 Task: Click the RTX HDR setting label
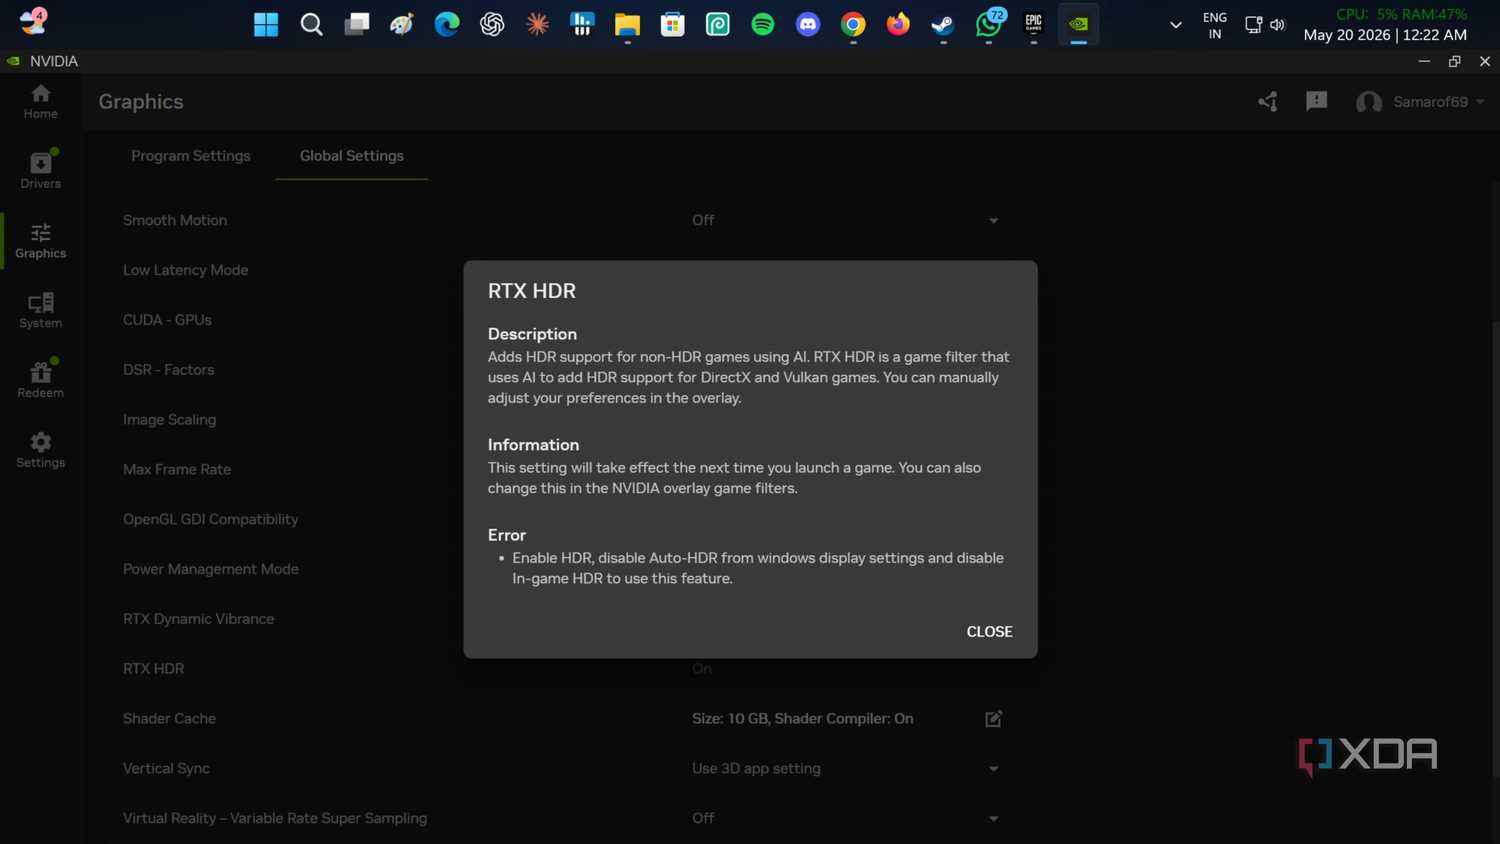[153, 669]
